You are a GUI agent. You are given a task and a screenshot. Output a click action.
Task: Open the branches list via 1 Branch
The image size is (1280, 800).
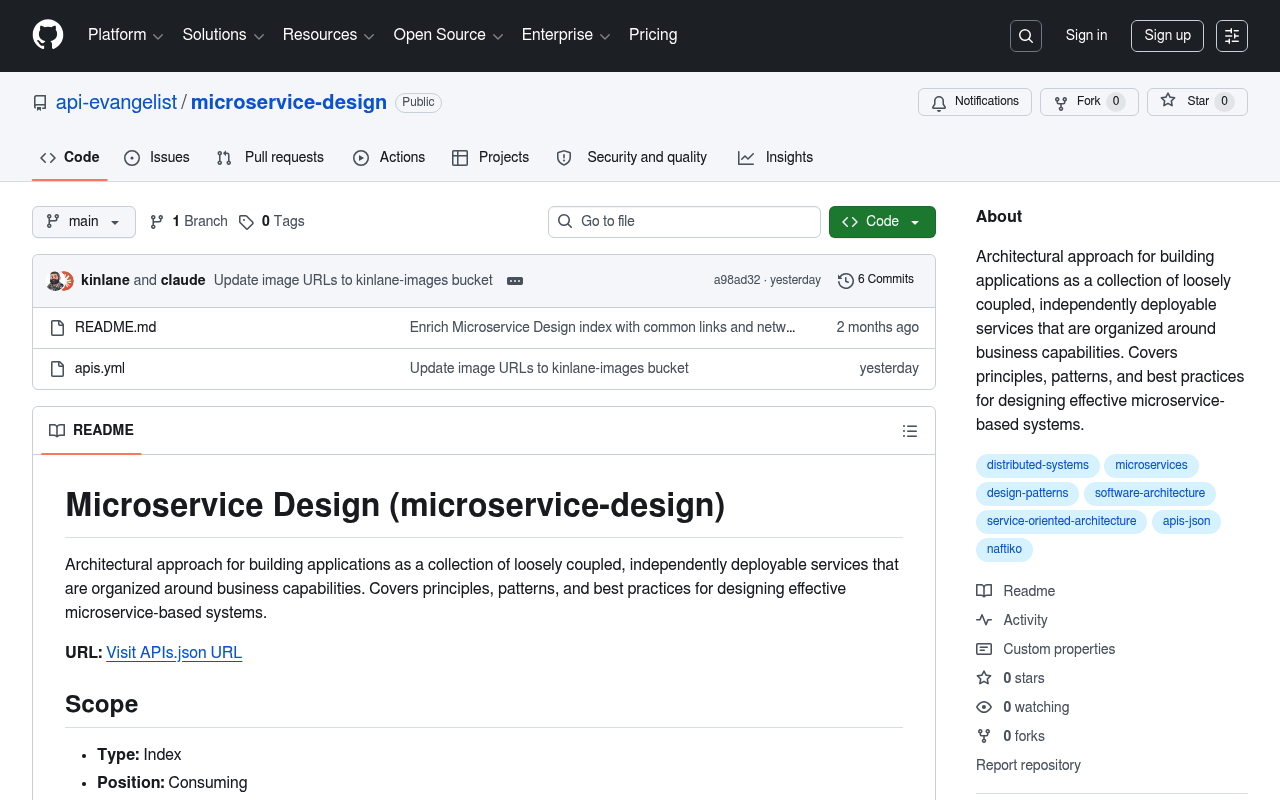(x=189, y=222)
